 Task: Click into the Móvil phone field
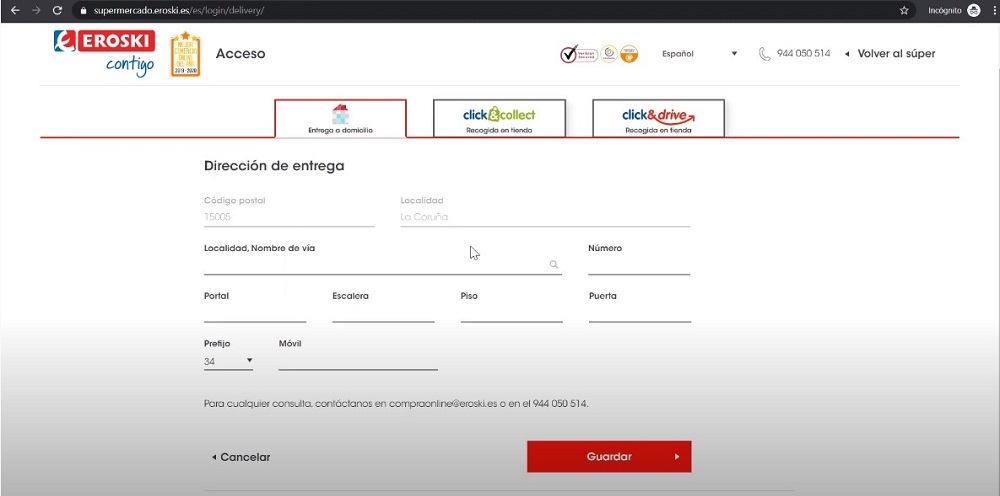tap(358, 361)
